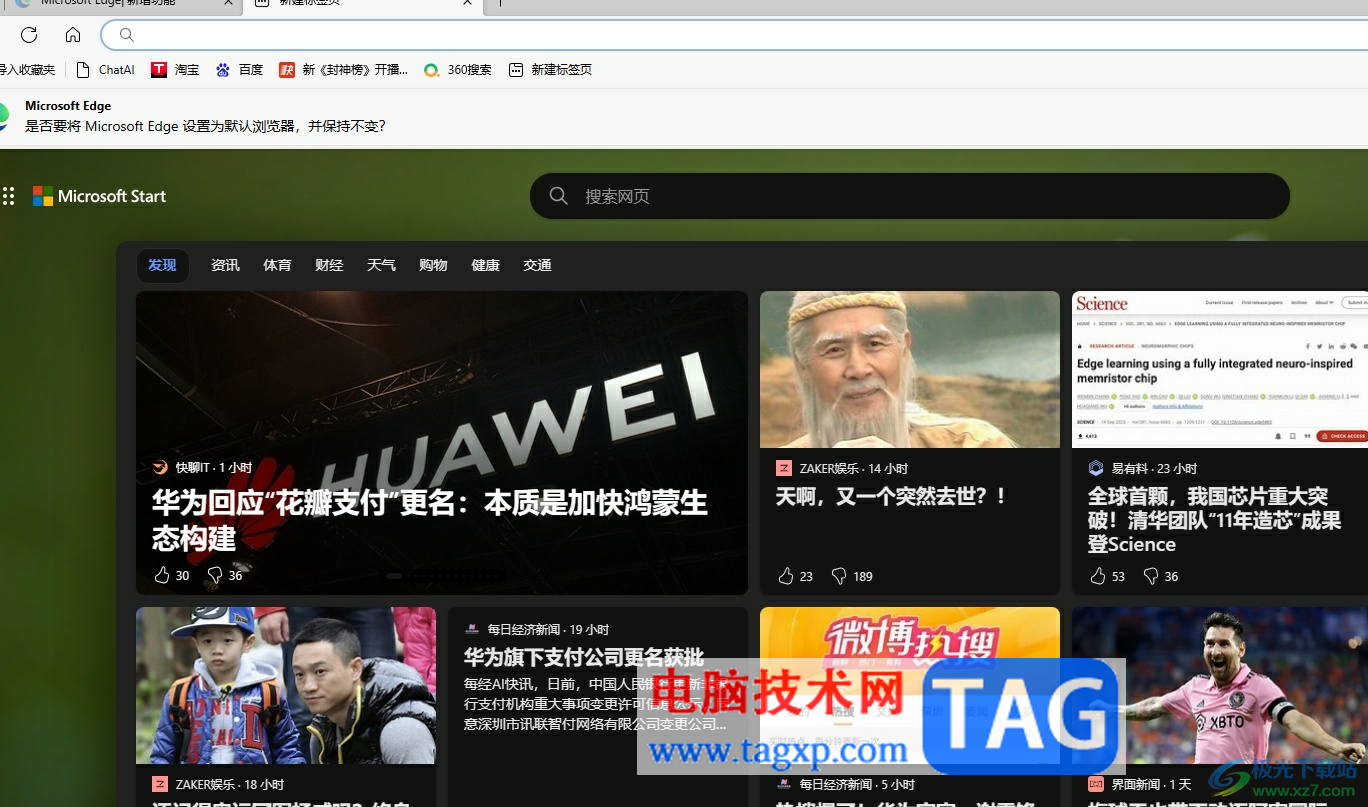Focus the 搜索网页 search box
This screenshot has width=1368, height=807.
(x=910, y=196)
